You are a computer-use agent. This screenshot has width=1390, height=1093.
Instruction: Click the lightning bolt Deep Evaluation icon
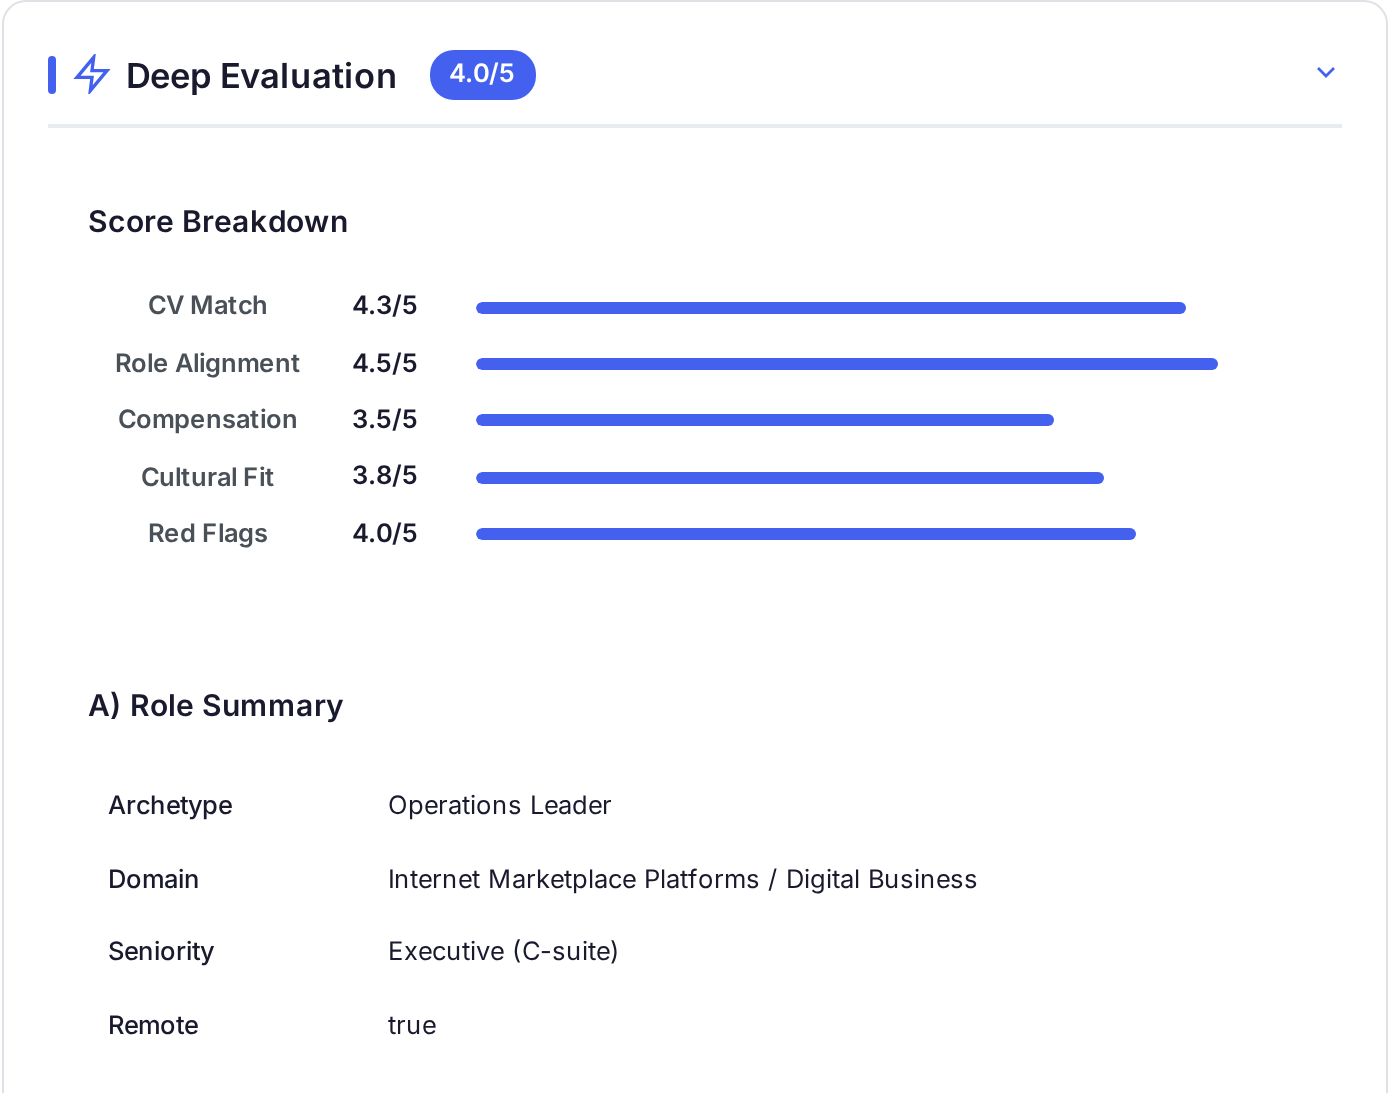pos(92,75)
